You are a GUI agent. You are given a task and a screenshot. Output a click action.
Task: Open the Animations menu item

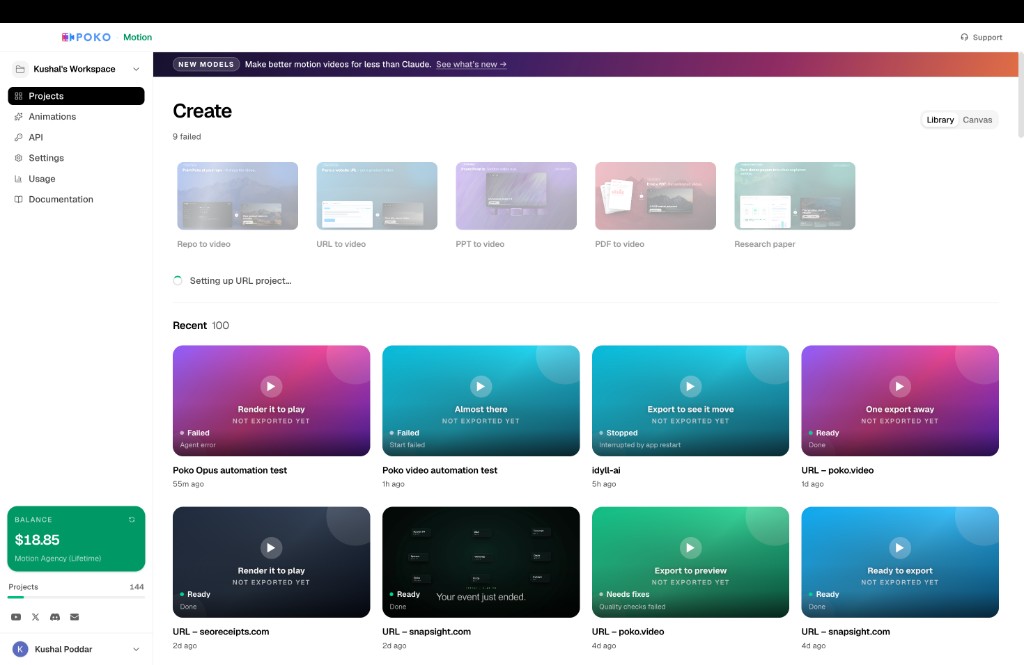[x=76, y=116]
